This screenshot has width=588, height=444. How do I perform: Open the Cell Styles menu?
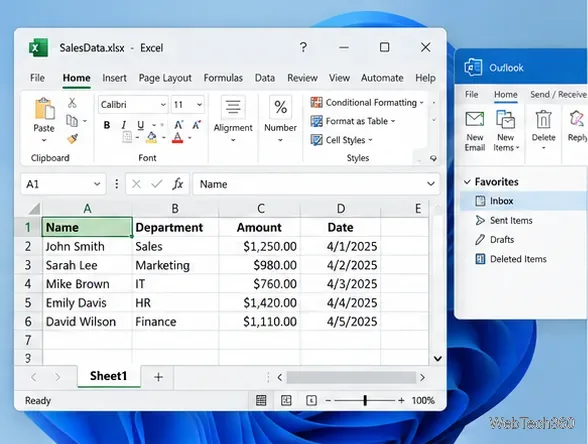[x=341, y=140]
